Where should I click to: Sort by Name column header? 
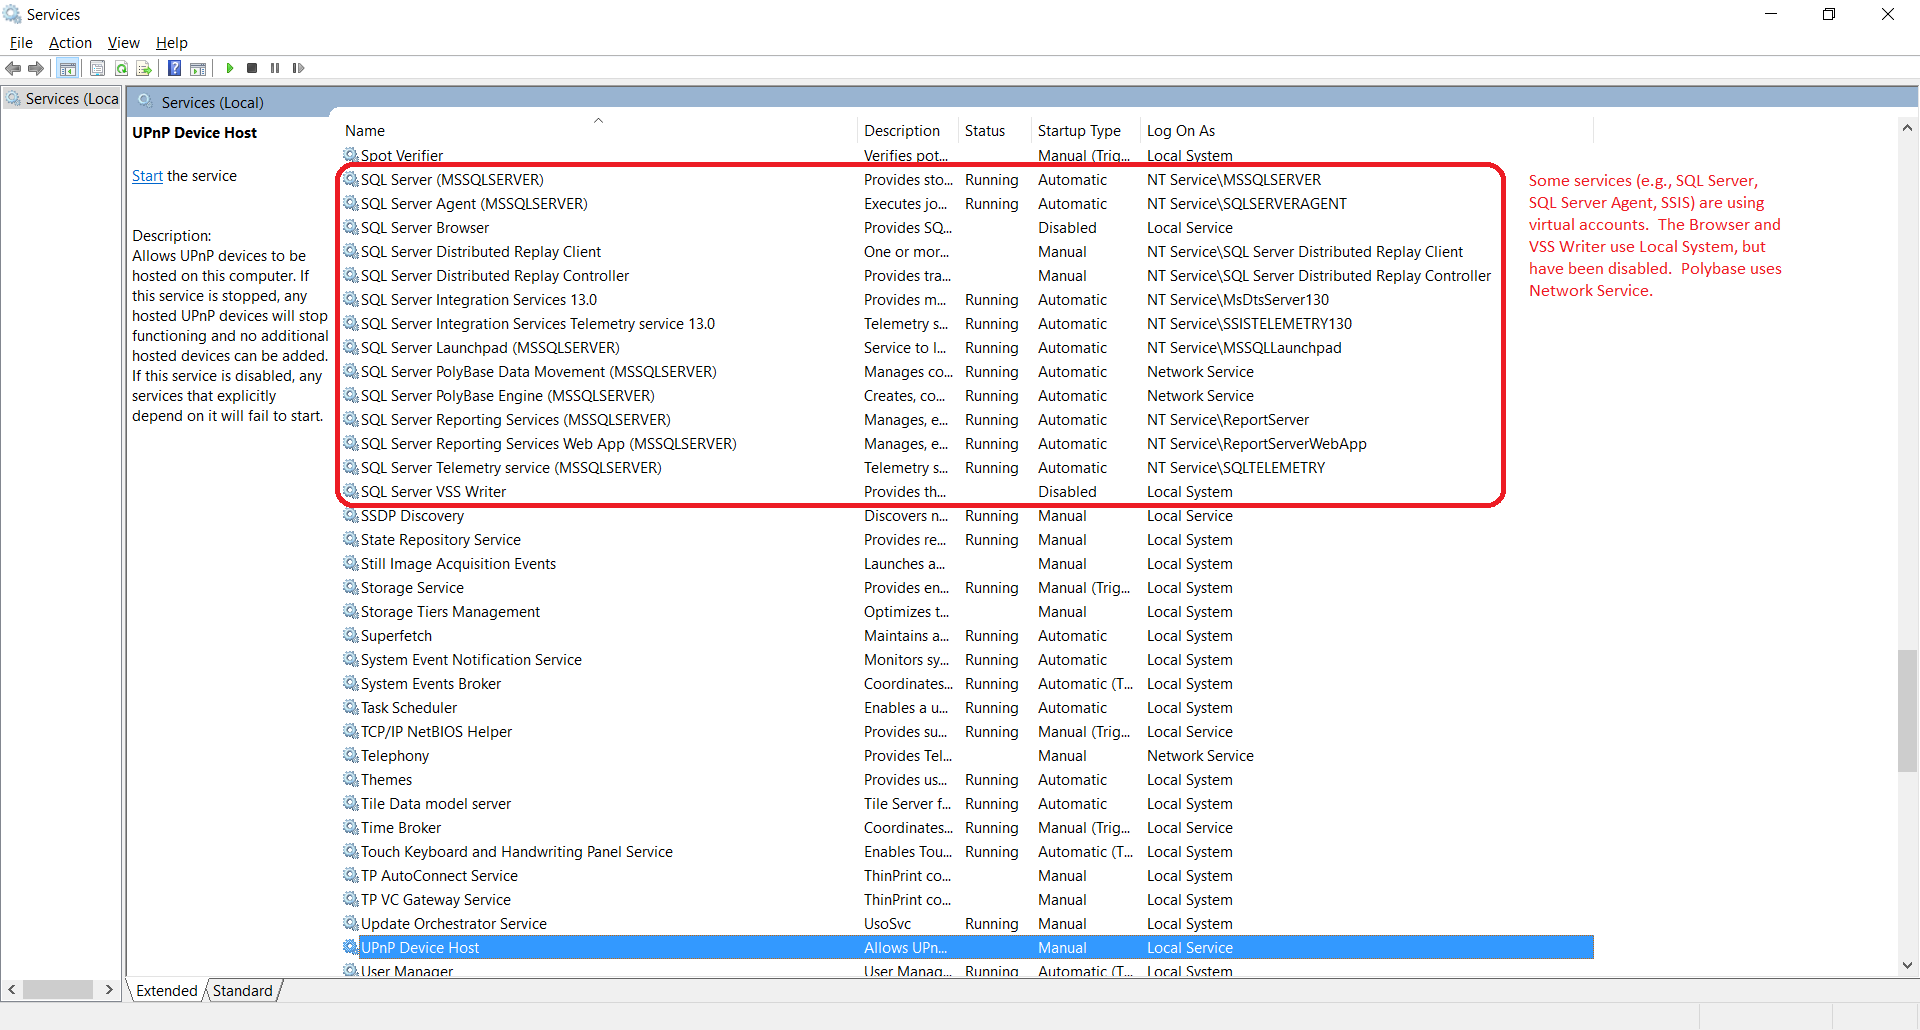tap(598, 130)
